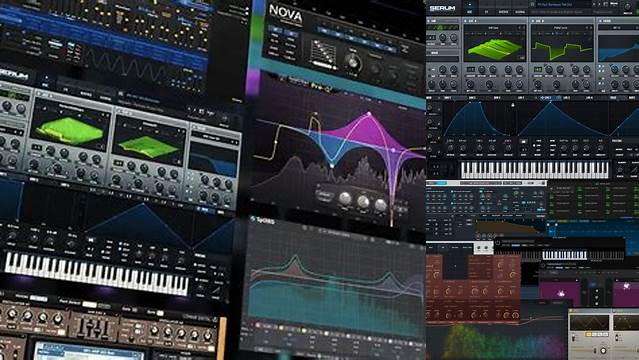The height and width of the screenshot is (360, 639).
Task: Switch to the FX tab in top-right Serum
Action: click(486, 12)
